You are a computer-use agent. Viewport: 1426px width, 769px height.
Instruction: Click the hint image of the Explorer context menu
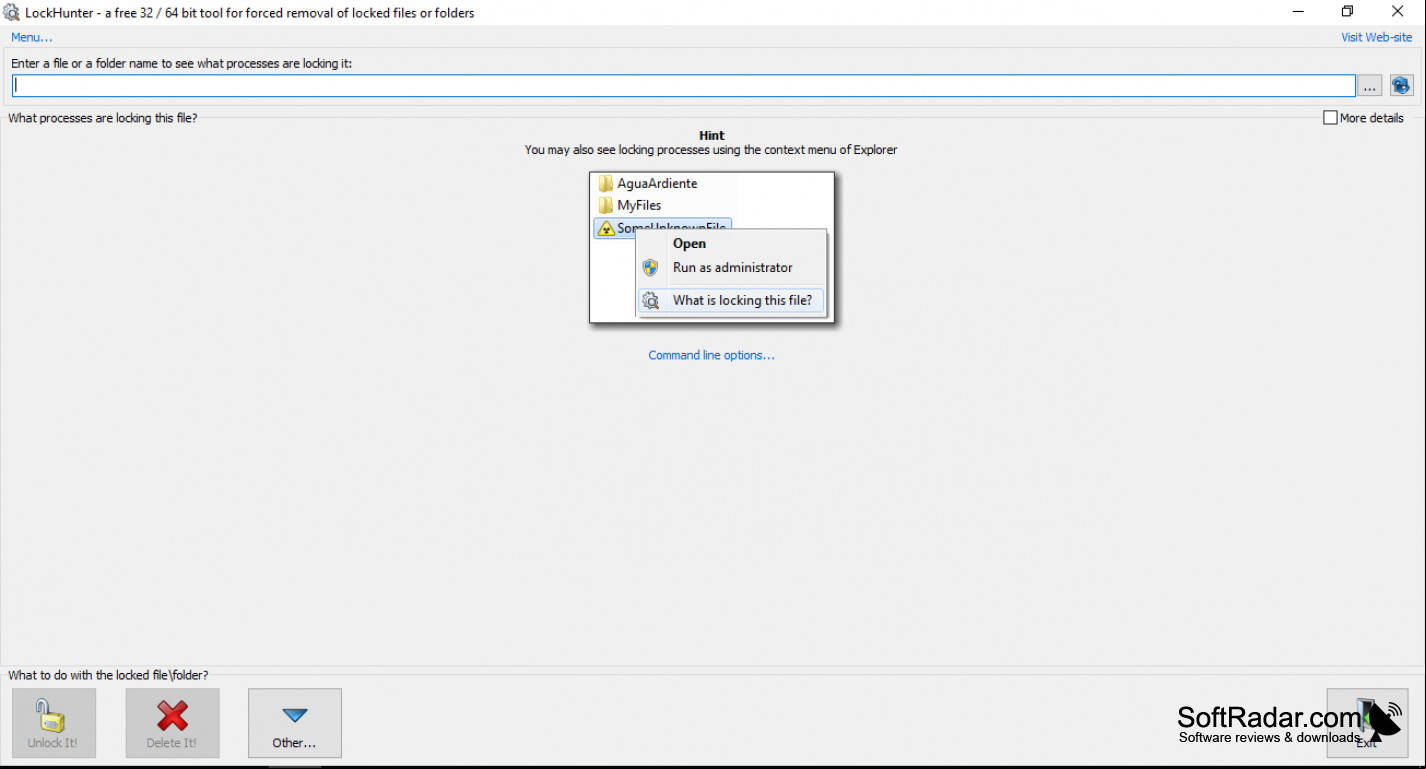point(712,248)
